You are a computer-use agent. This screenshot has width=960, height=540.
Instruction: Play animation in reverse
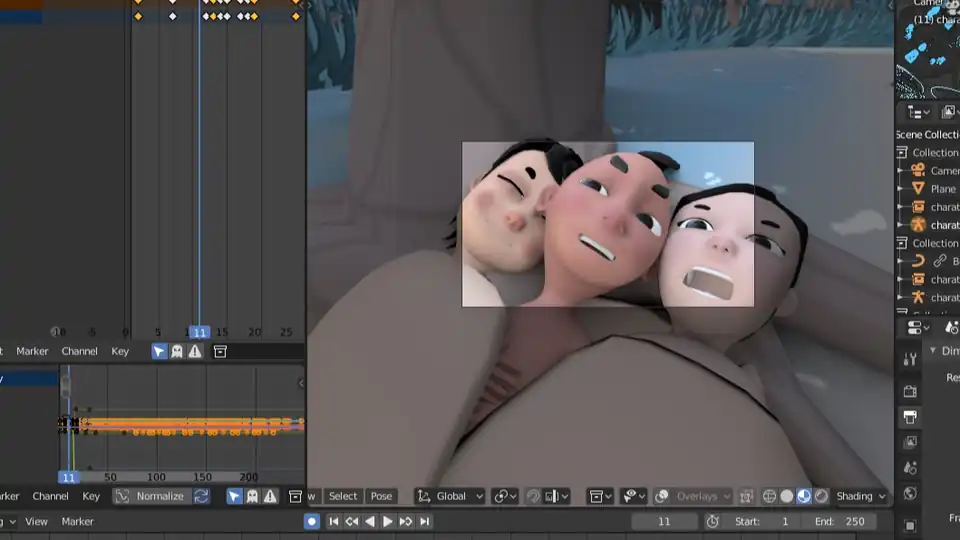370,522
